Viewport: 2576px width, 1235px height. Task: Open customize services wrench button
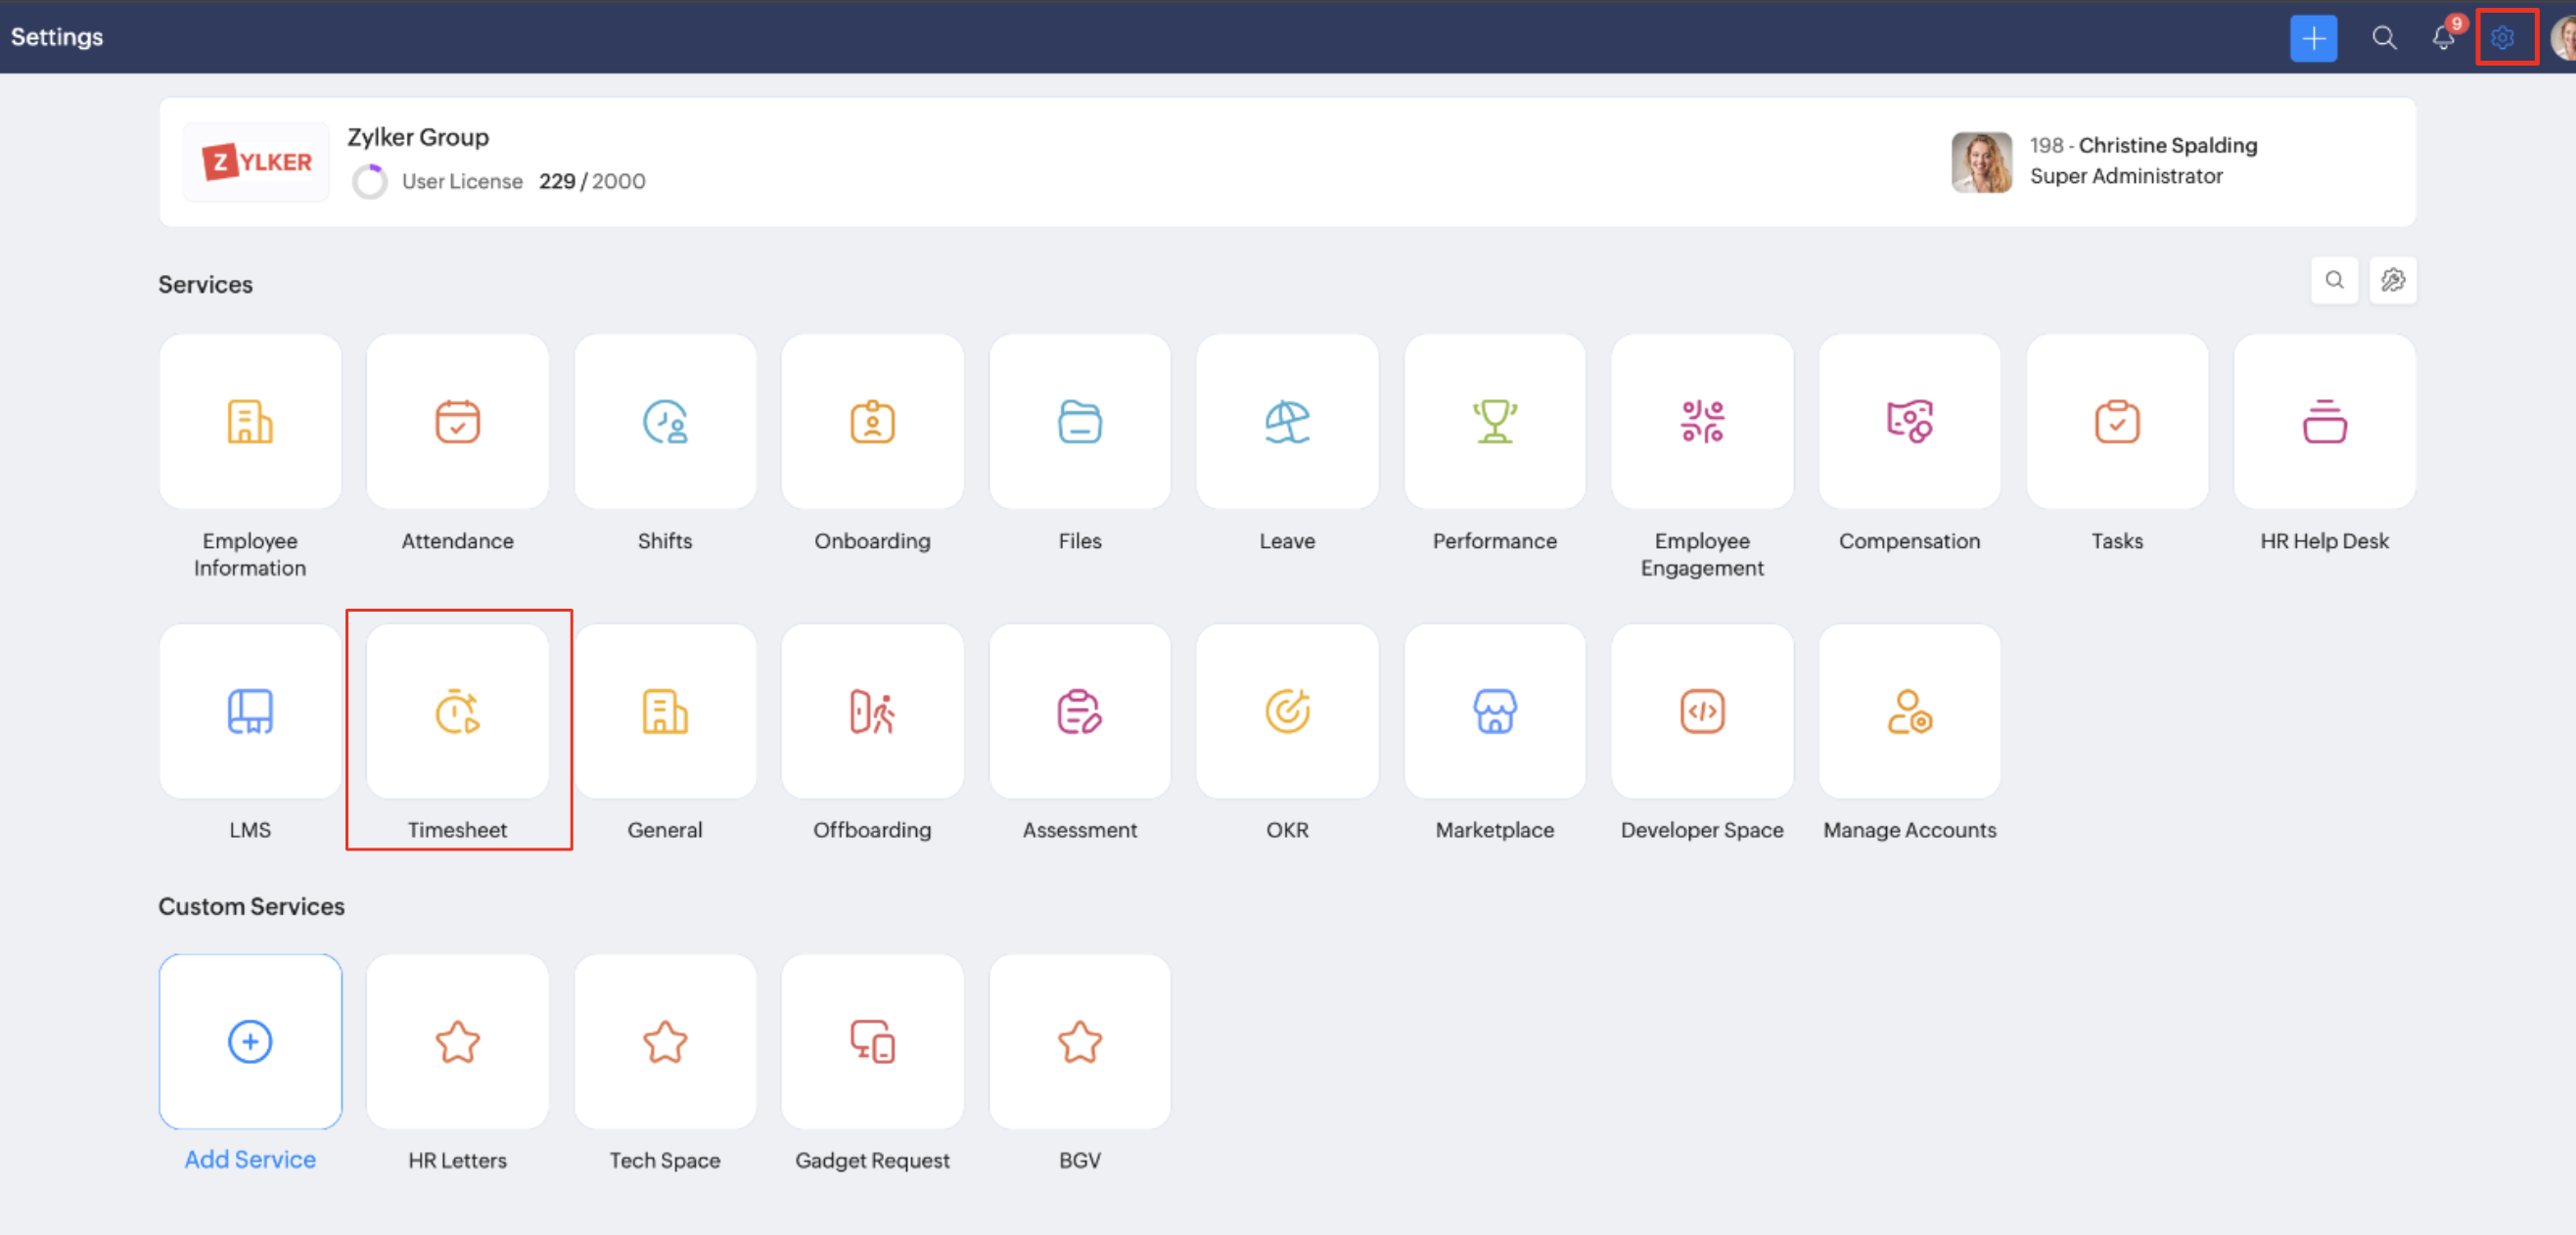point(2392,280)
